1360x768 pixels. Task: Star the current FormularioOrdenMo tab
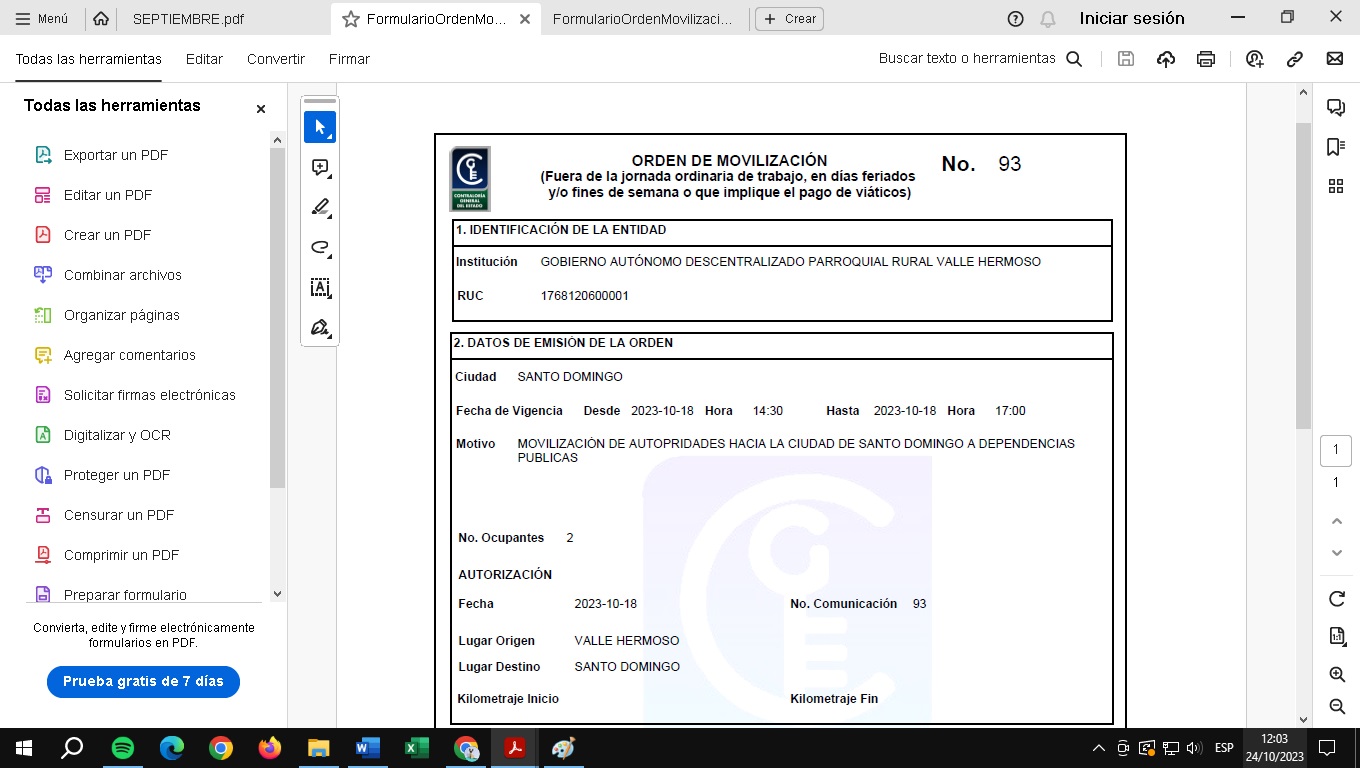(350, 19)
